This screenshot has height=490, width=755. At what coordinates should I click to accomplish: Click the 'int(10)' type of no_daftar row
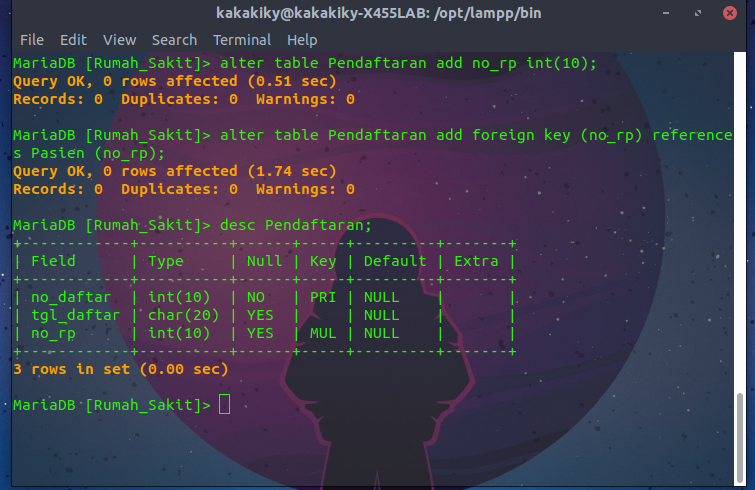point(179,297)
